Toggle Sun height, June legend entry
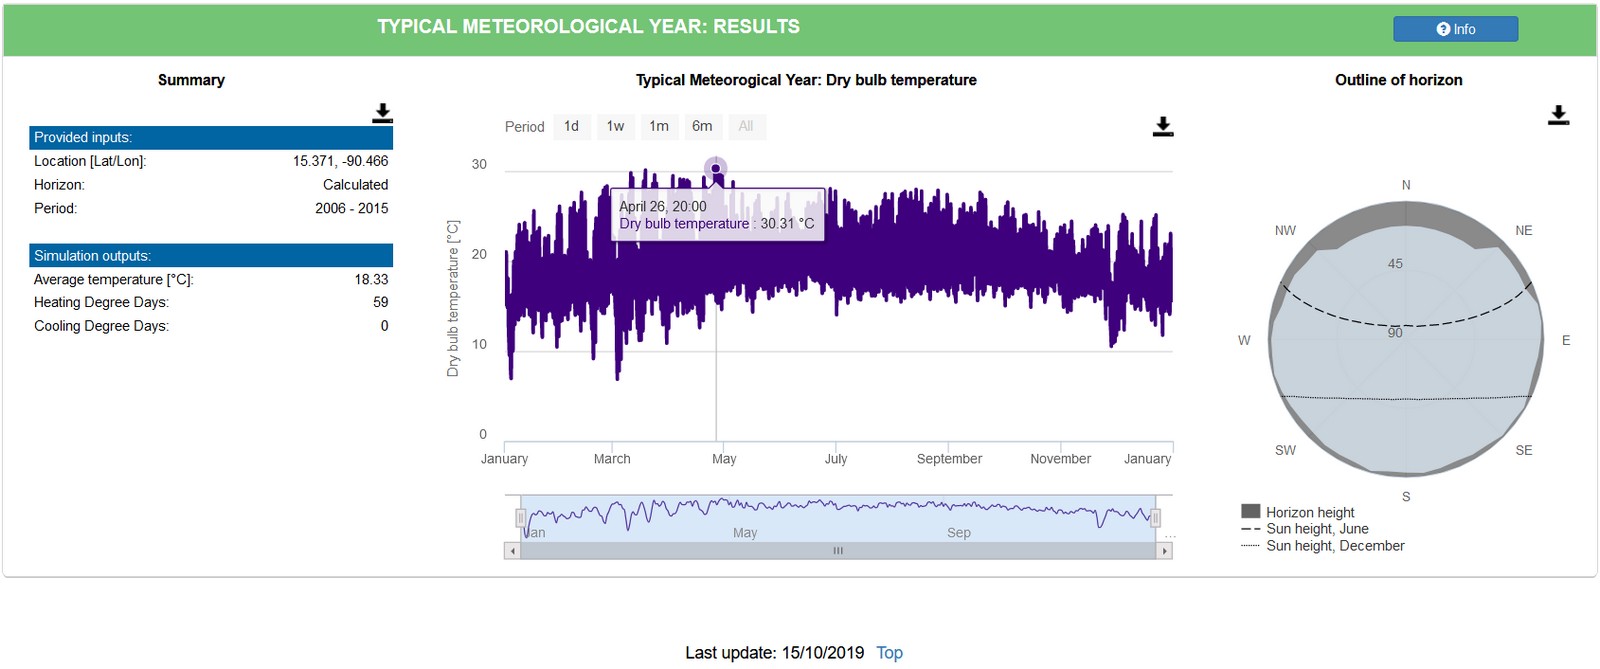 1305,529
